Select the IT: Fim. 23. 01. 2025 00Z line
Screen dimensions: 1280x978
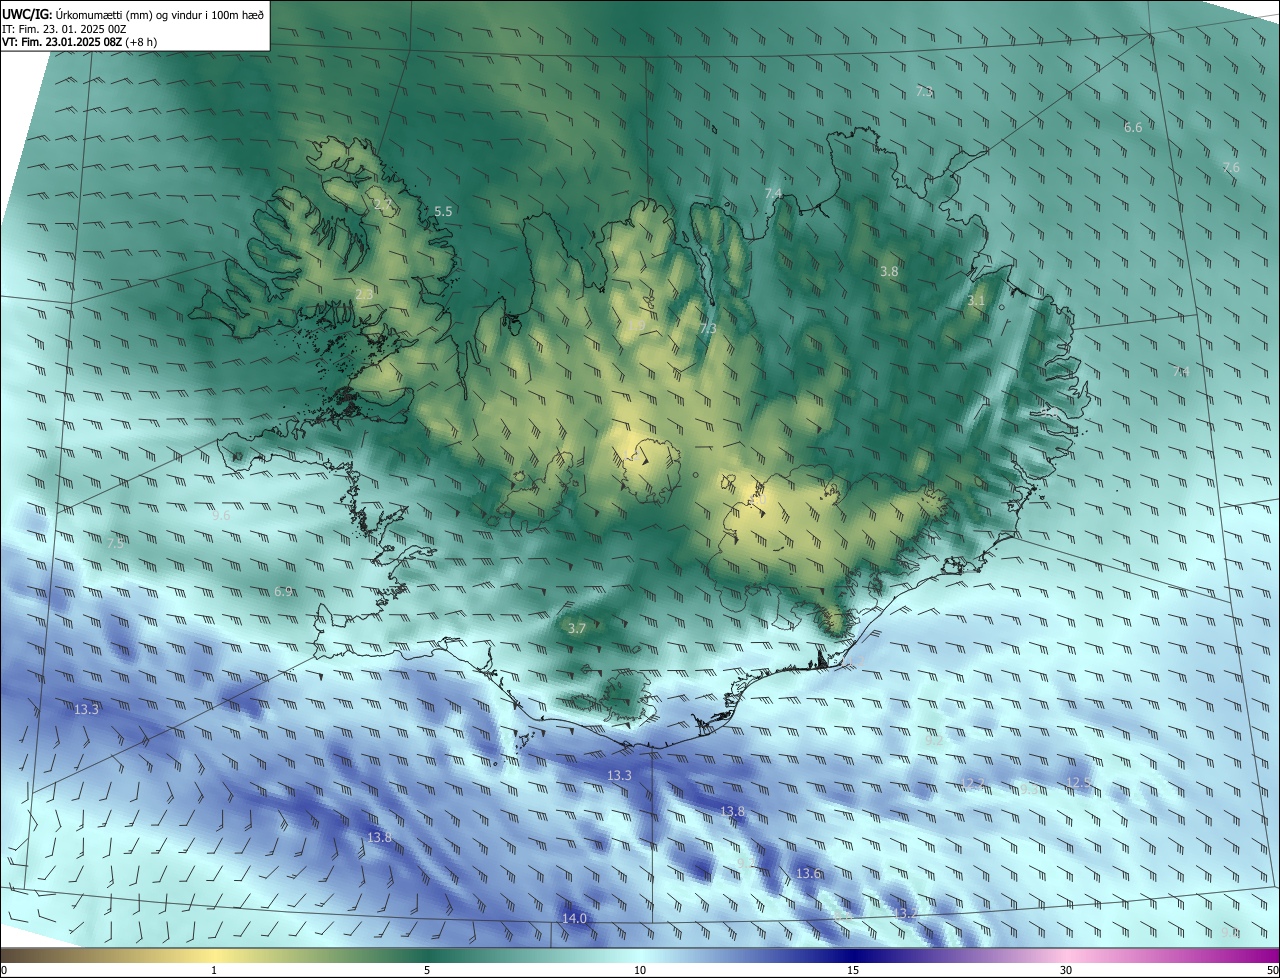coord(64,29)
